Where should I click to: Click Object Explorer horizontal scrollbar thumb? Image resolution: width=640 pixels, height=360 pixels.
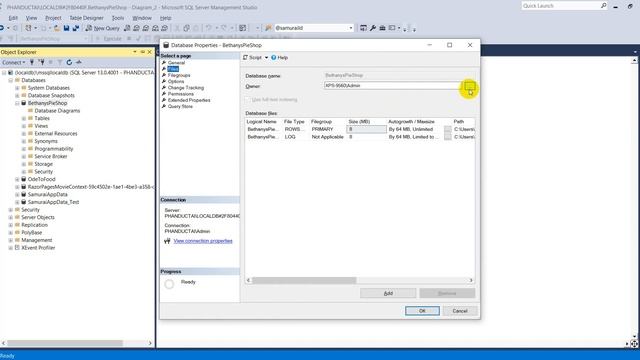(65, 343)
